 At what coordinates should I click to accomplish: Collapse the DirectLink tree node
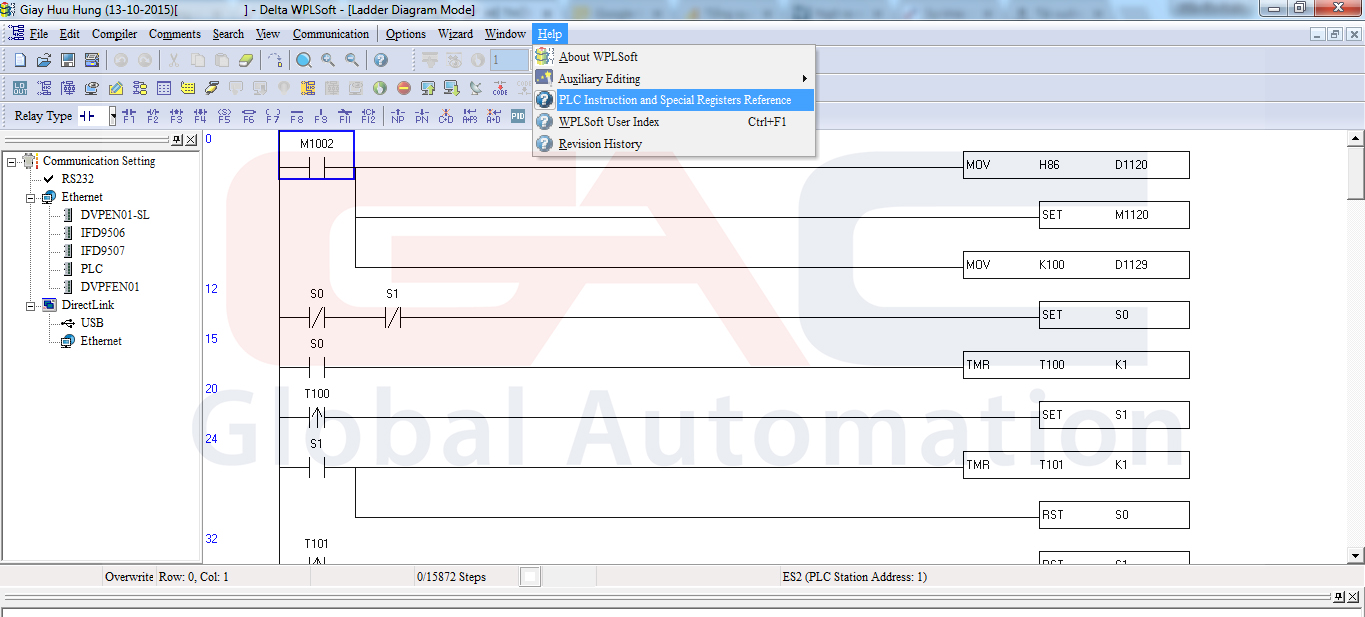[31, 305]
